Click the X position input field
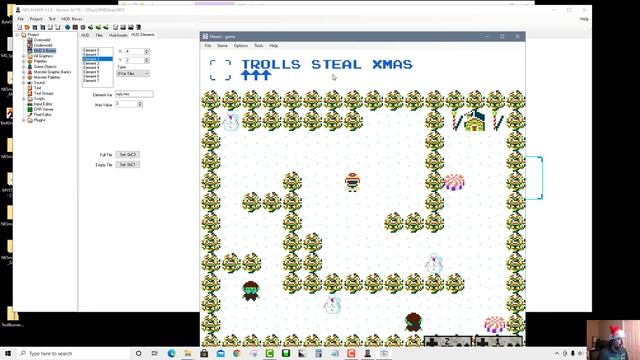The image size is (640, 360). (134, 51)
